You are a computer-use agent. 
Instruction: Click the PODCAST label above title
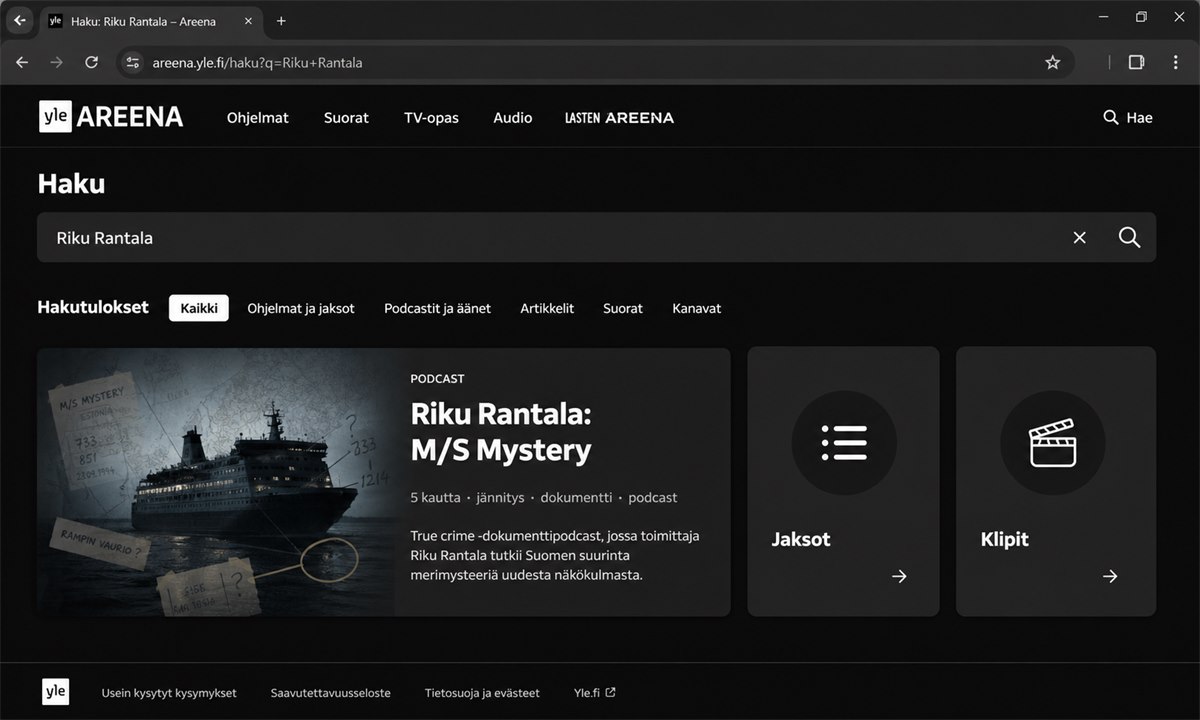coord(437,379)
